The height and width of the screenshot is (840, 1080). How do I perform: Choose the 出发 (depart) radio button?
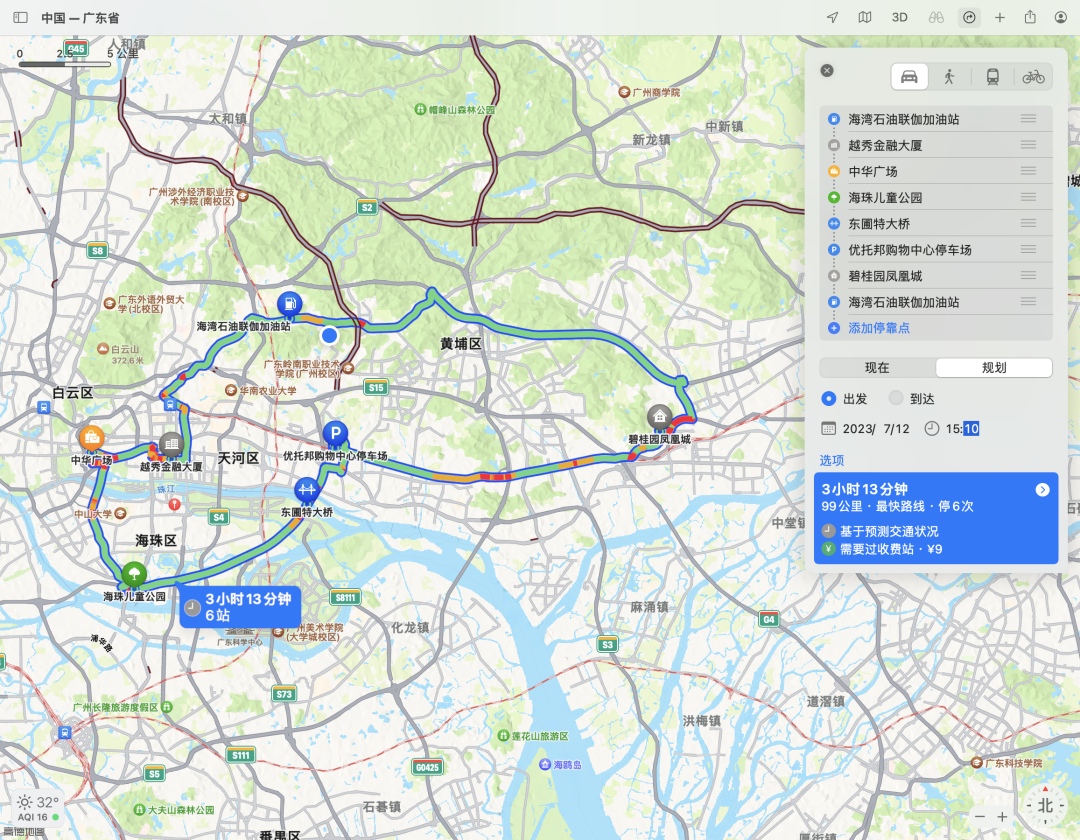829,399
